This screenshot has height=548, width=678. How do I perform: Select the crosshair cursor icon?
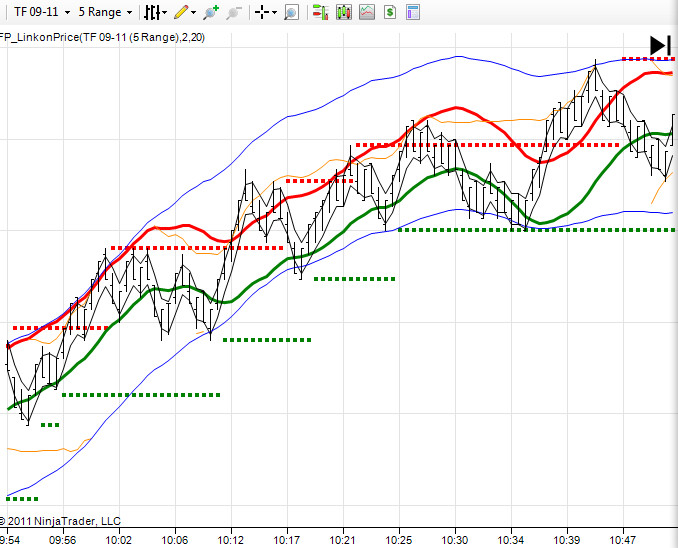[x=262, y=12]
